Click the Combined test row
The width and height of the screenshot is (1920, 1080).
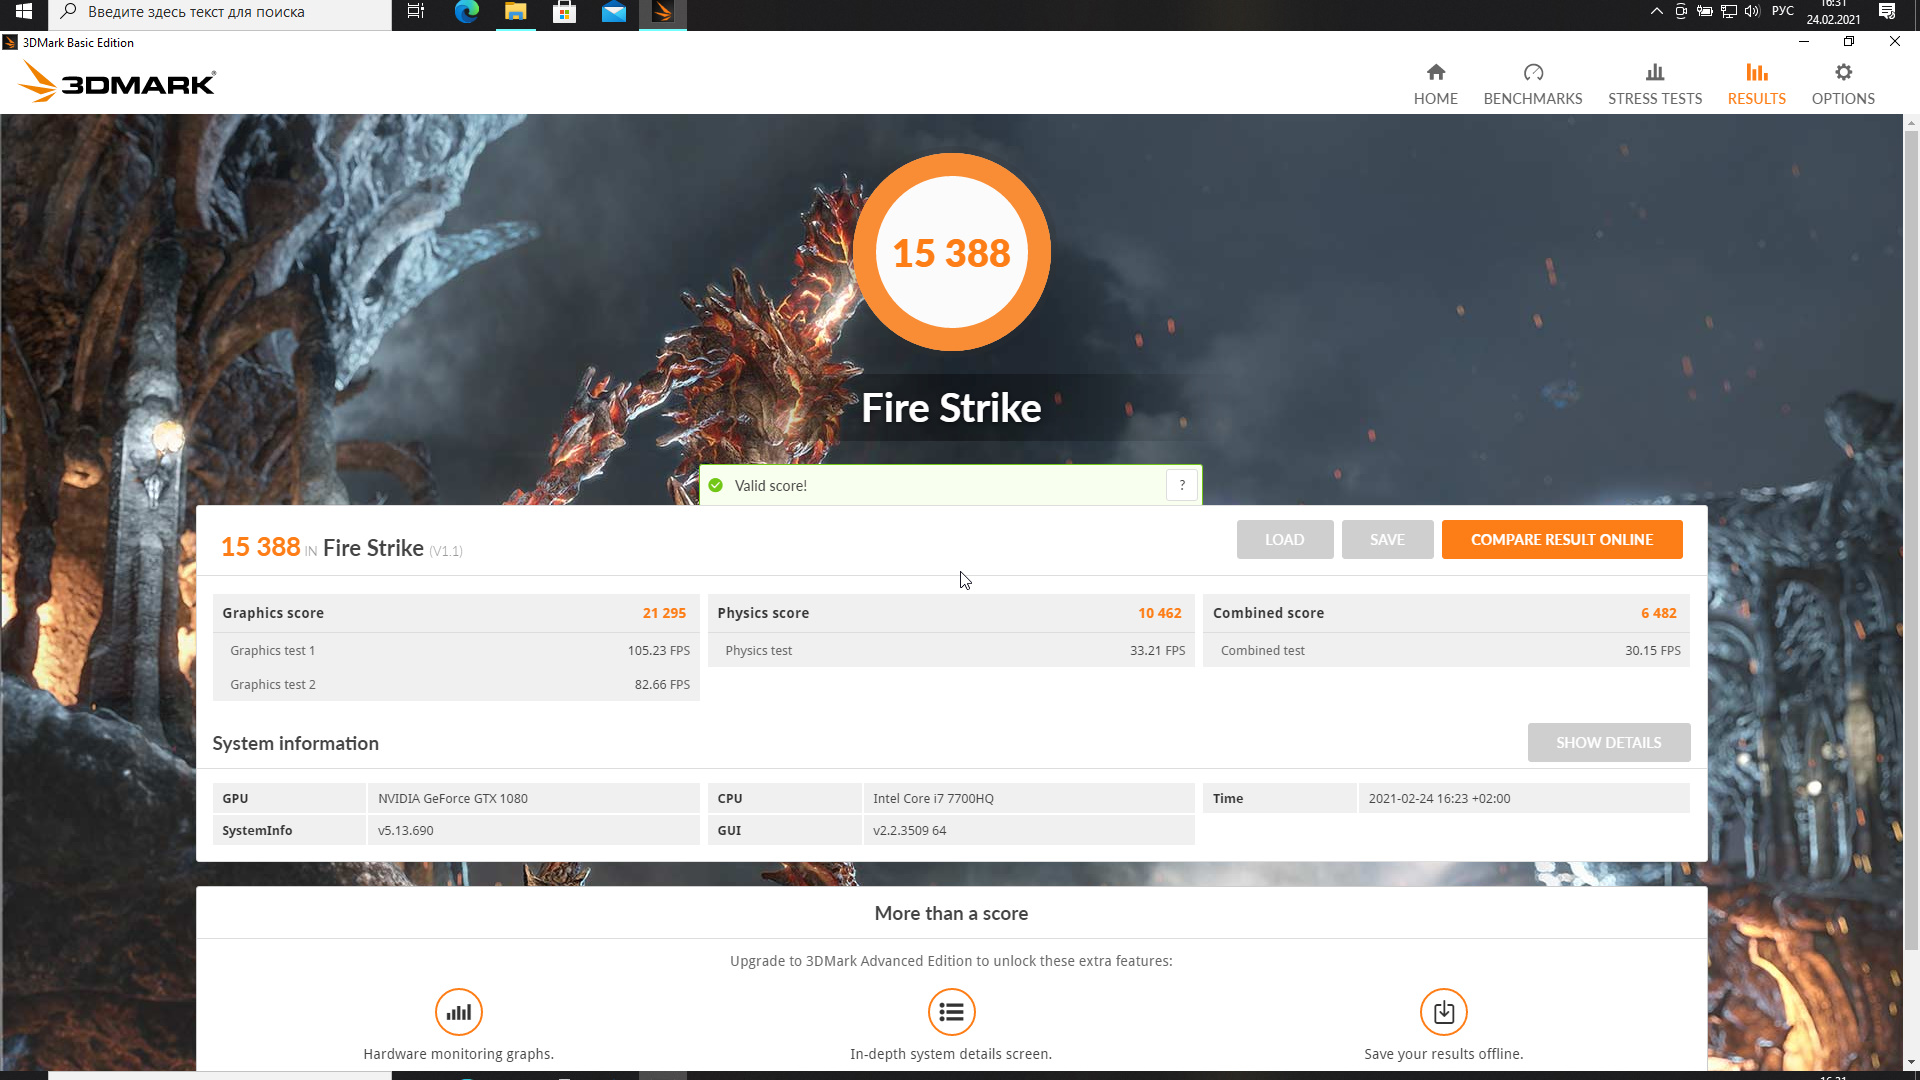(x=1446, y=650)
